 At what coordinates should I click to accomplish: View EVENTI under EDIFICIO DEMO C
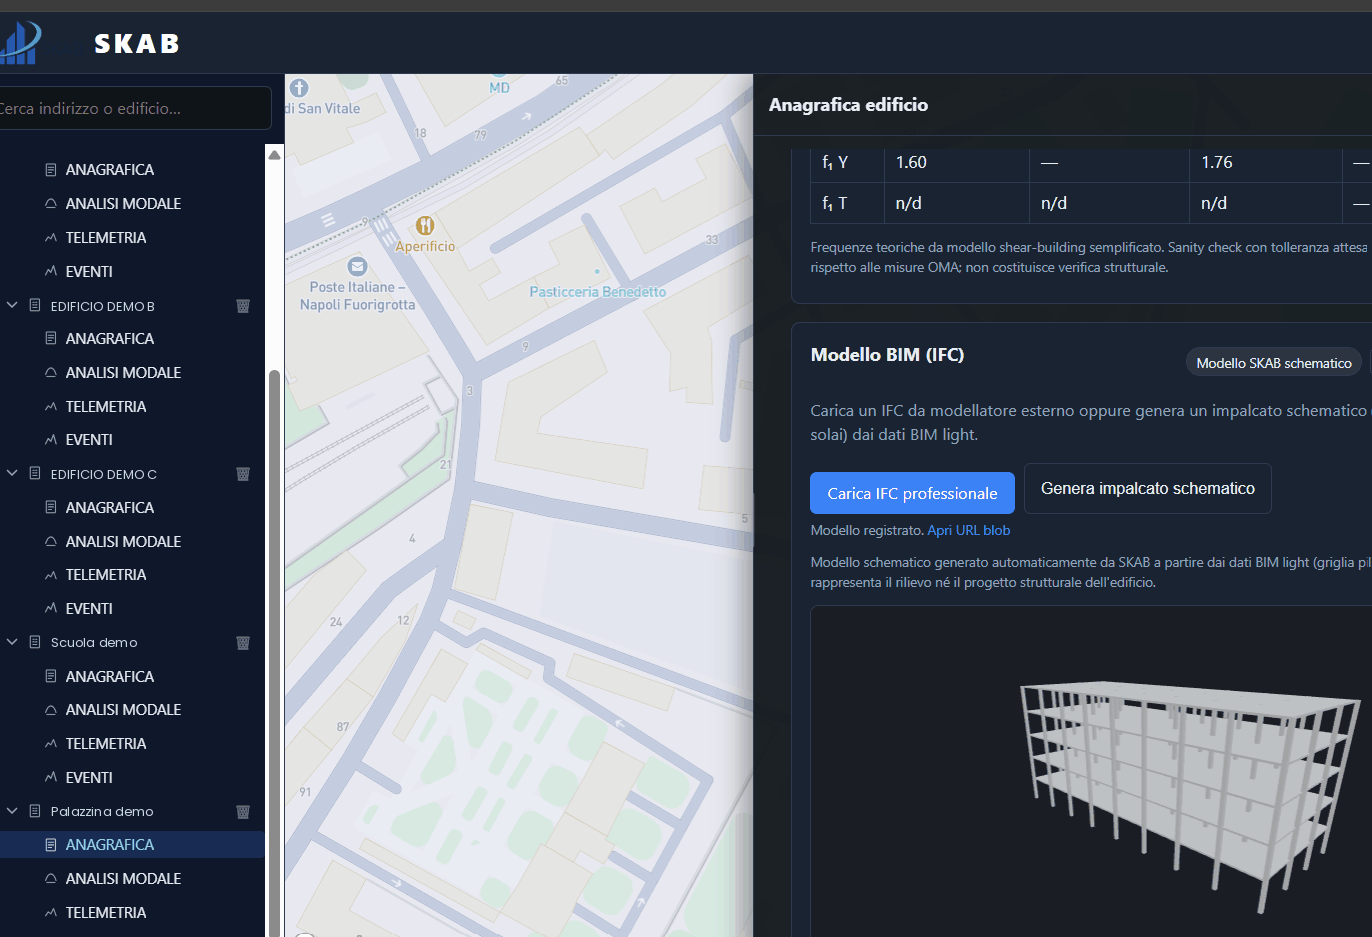coord(89,609)
